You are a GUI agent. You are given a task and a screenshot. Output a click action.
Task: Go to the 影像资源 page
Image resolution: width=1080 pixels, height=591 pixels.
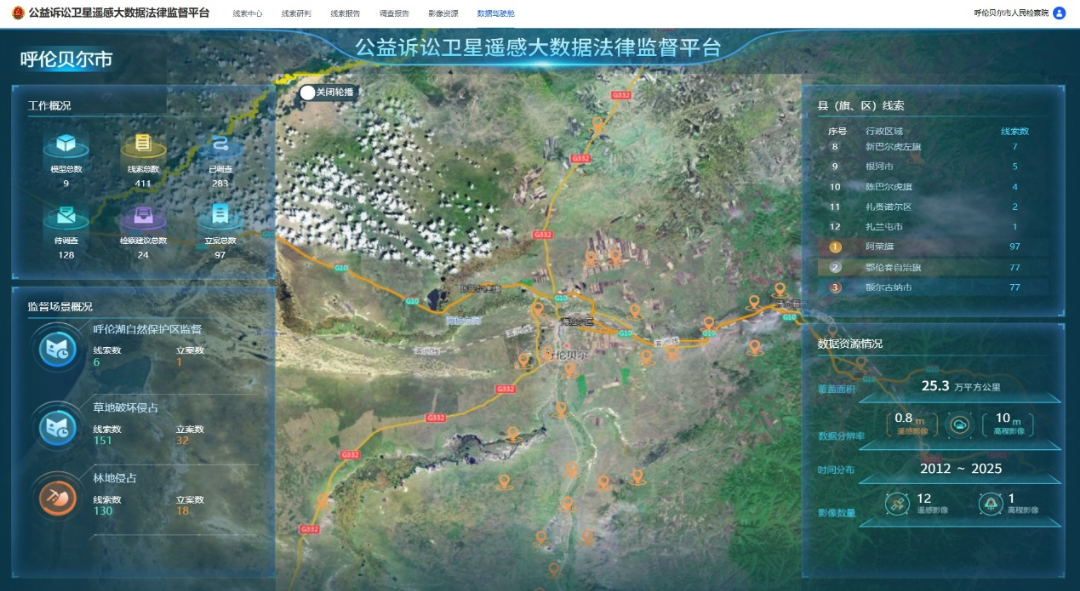coord(443,14)
